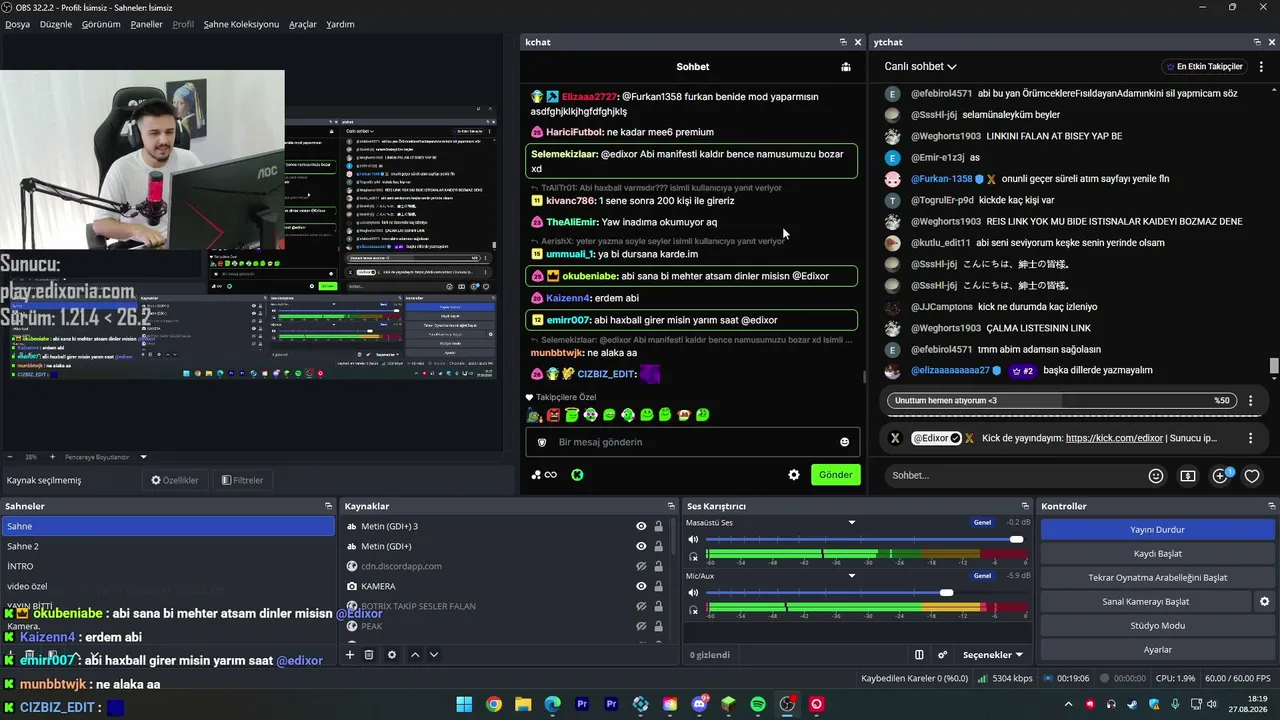Open the Windows Start menu
Screen dimensions: 1280x720
[x=465, y=704]
